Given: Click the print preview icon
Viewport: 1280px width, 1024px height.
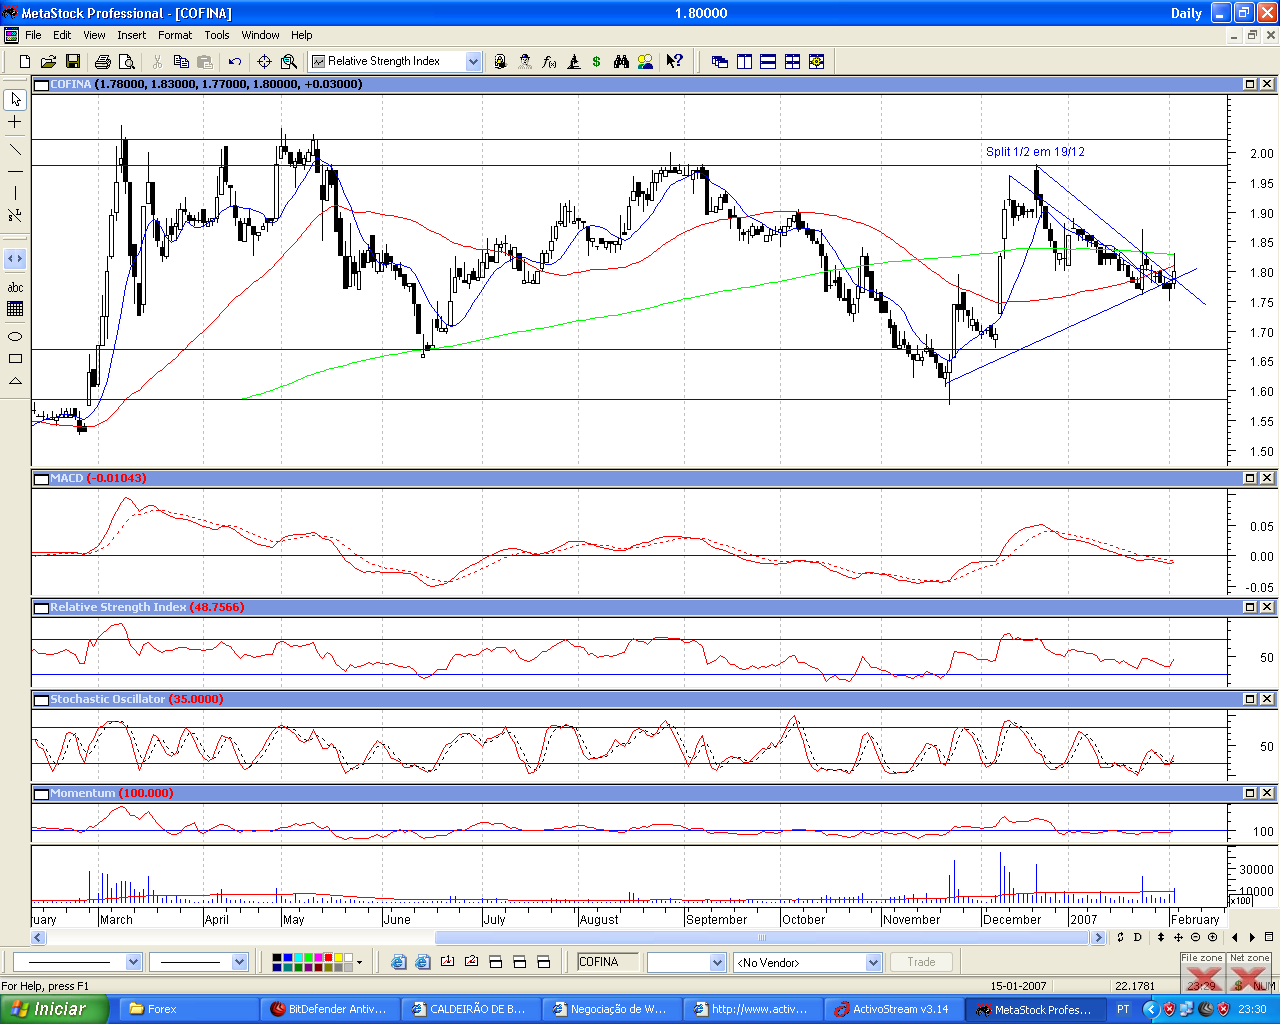Looking at the screenshot, I should [126, 62].
